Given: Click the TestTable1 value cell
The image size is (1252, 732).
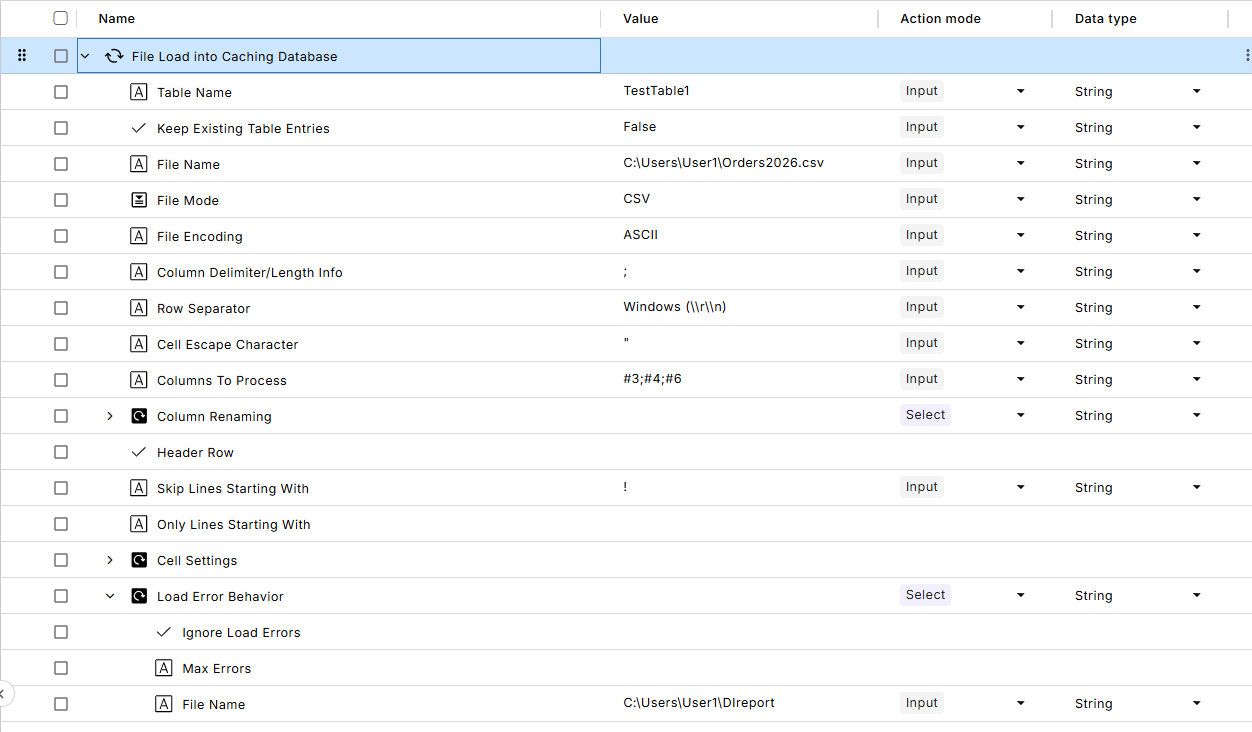Looking at the screenshot, I should [x=656, y=91].
